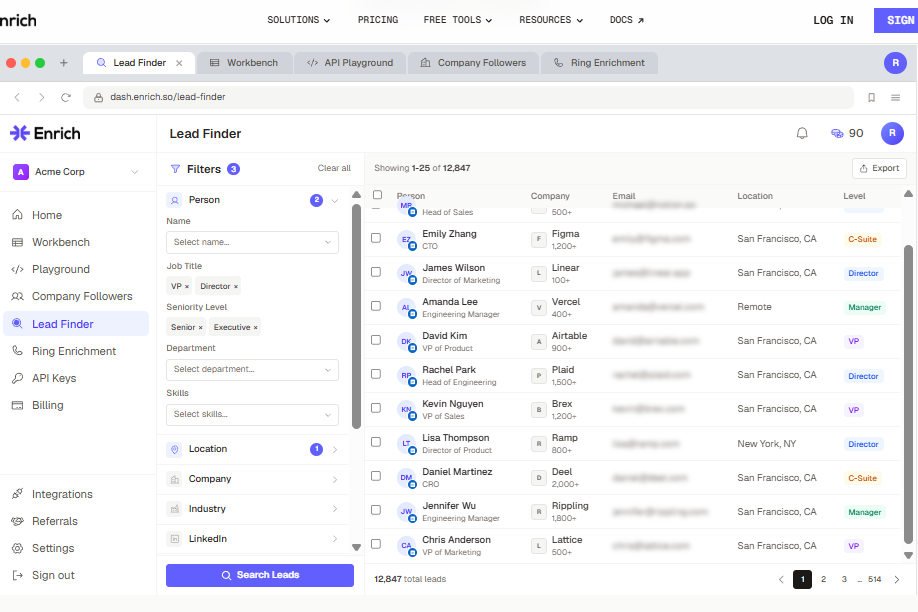Open the Select department dropdown

(x=252, y=370)
